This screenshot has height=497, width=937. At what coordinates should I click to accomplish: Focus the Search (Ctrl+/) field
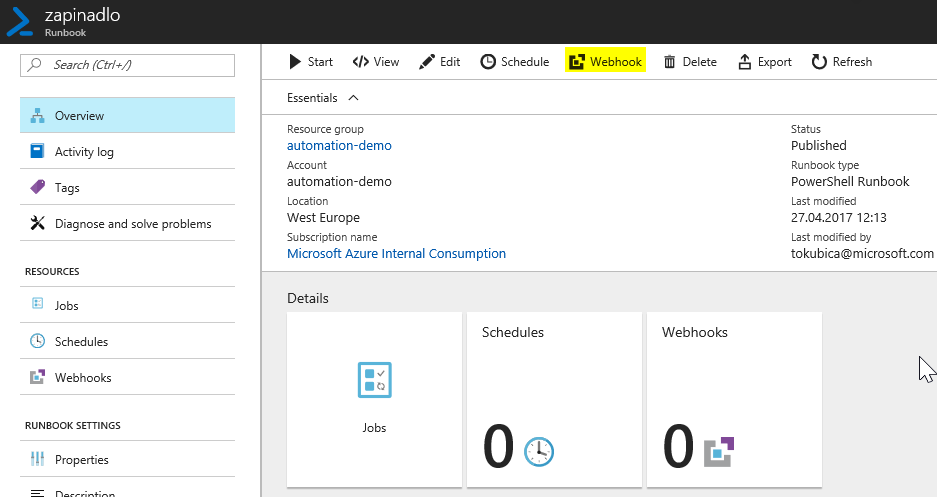pos(127,65)
